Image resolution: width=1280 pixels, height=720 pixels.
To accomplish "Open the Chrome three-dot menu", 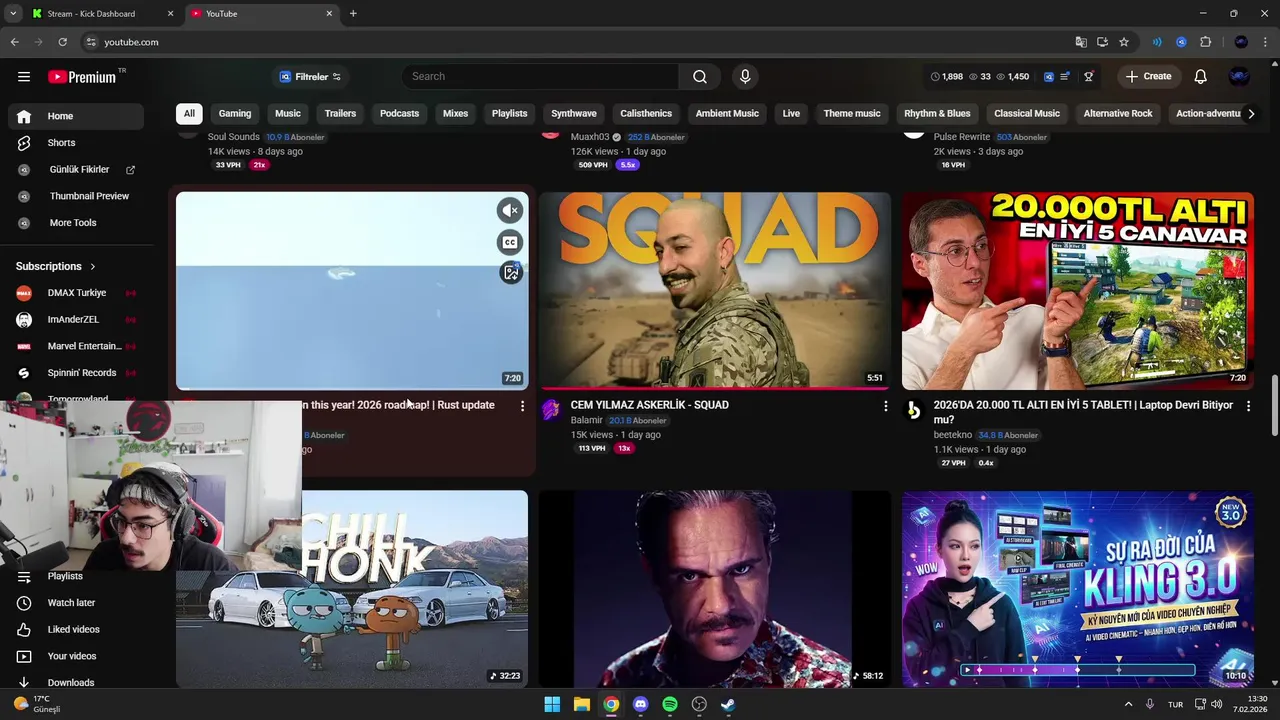I will (1266, 42).
